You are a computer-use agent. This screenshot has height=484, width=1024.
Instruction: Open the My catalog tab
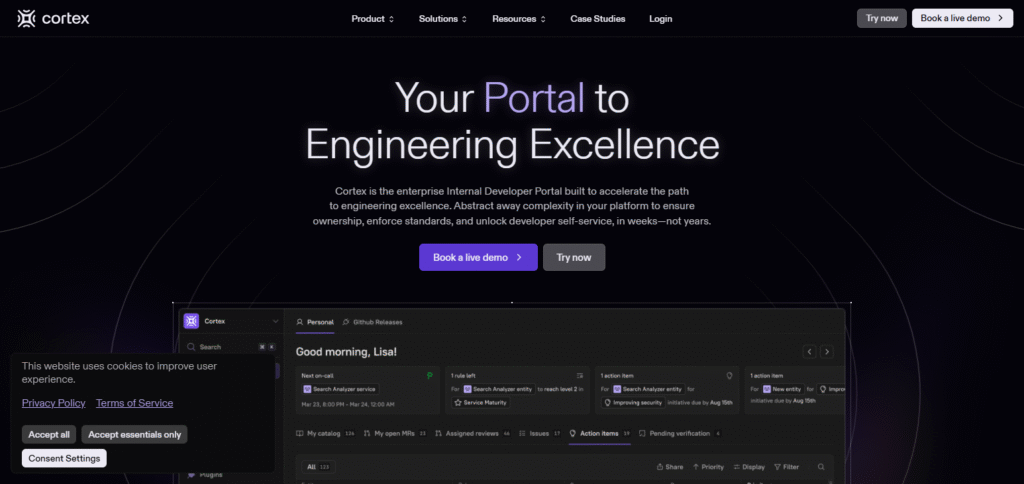[x=325, y=433]
